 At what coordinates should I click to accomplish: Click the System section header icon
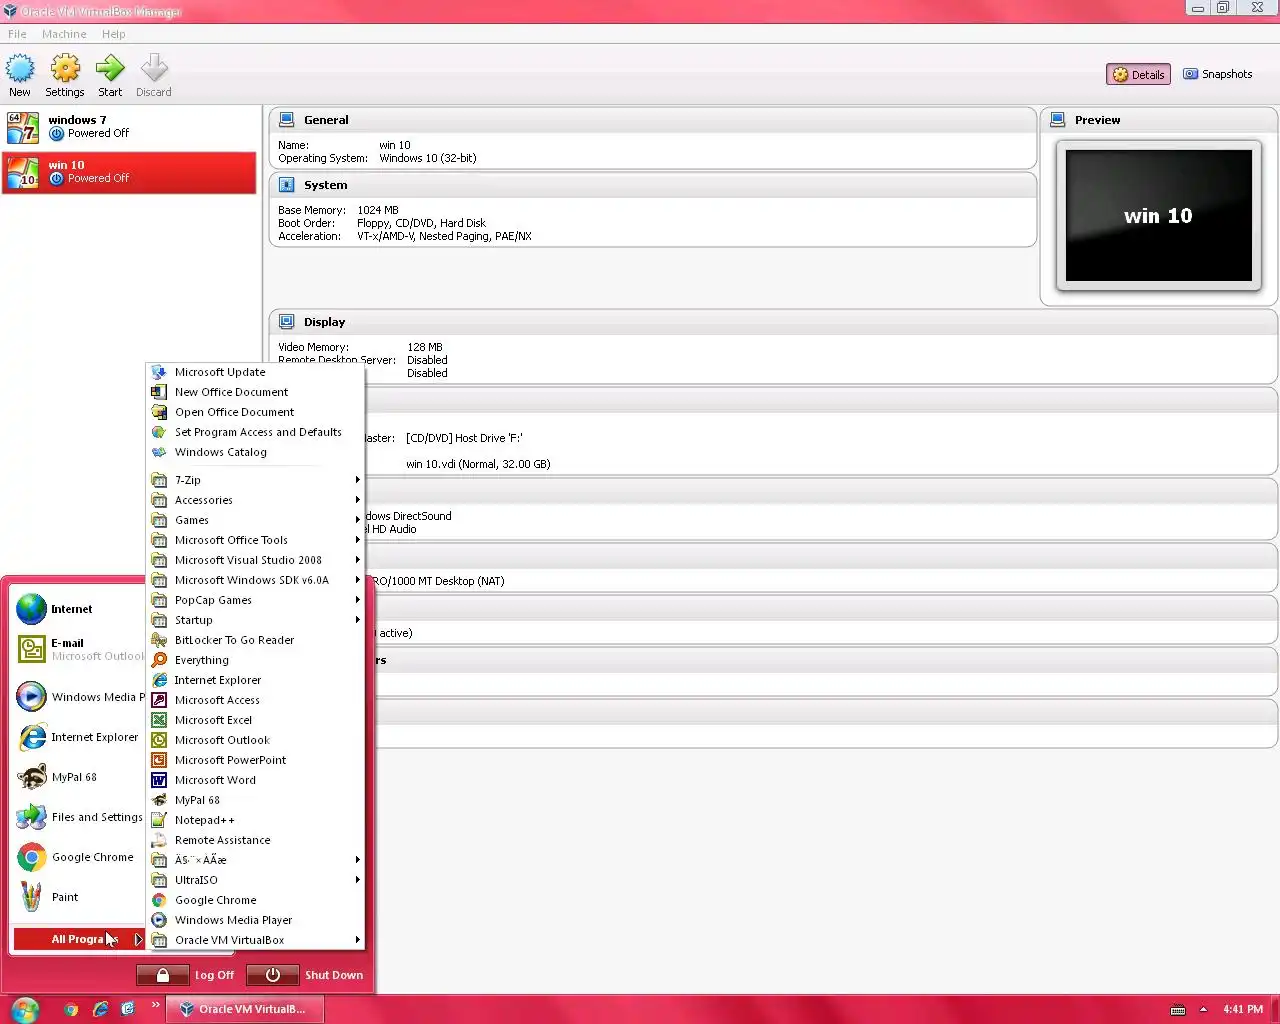[x=287, y=185]
